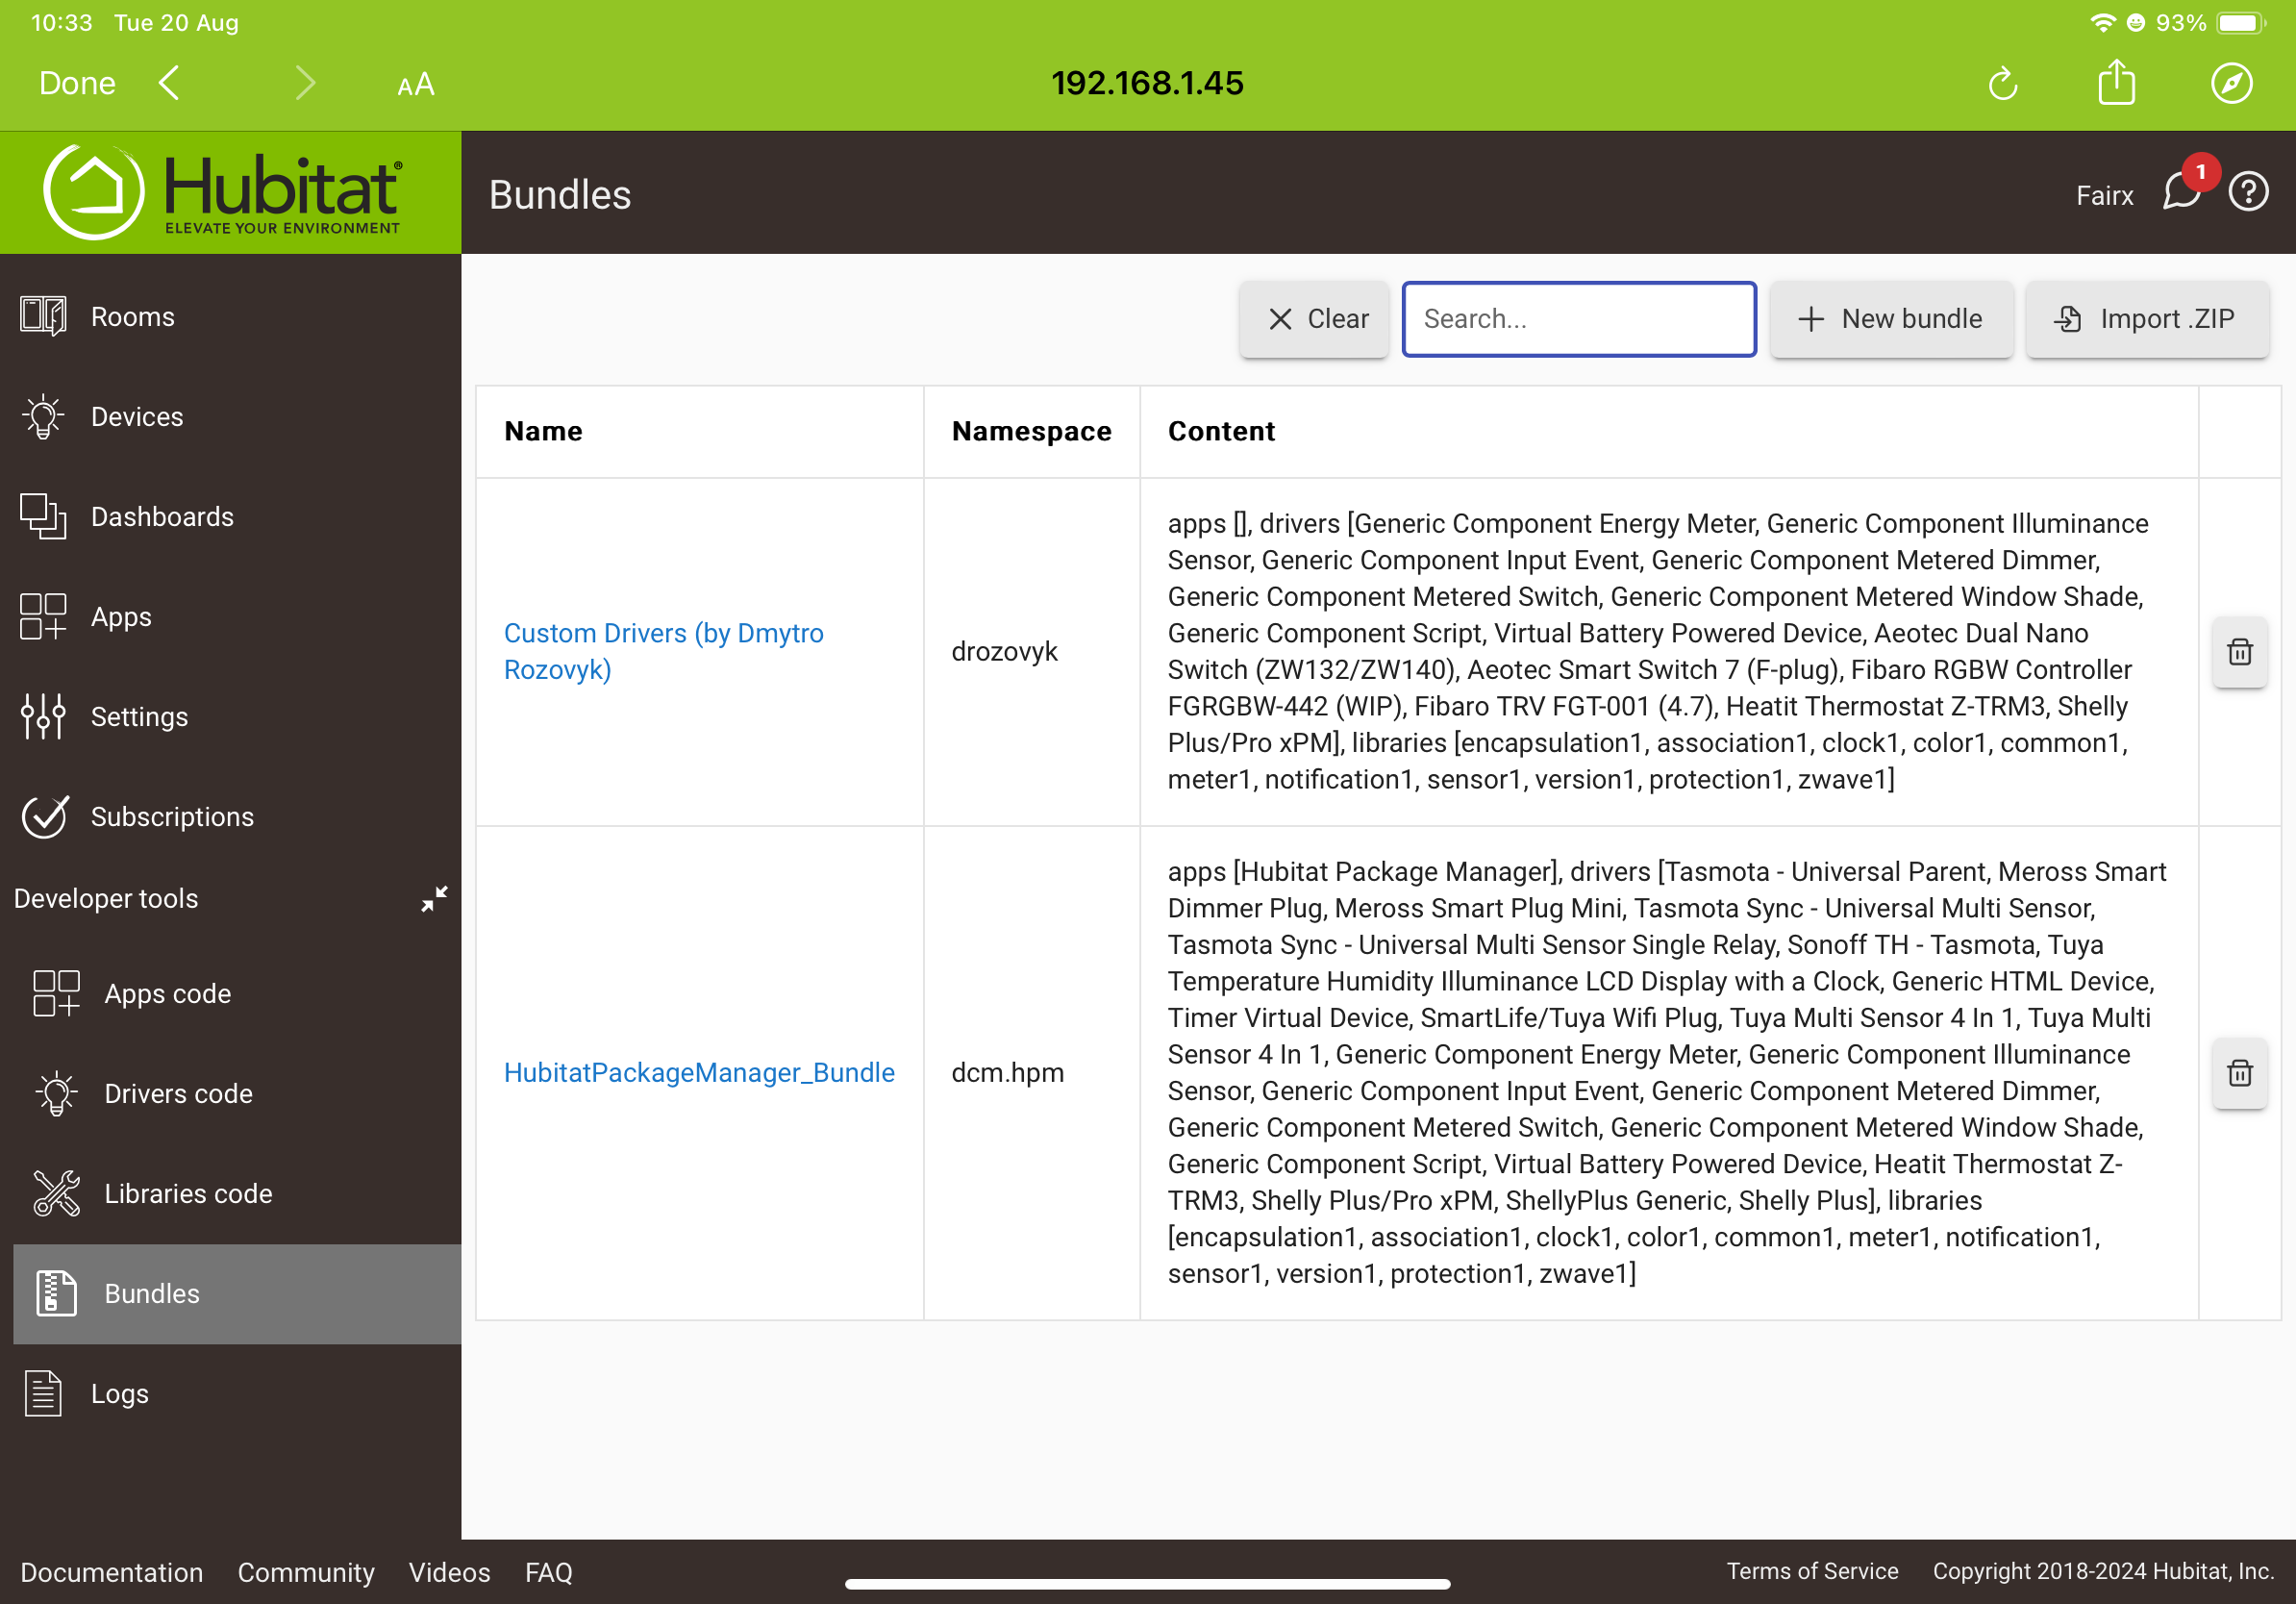This screenshot has width=2296, height=1604.
Task: Delete the Custom Drivers bundle via trash icon
Action: pyautogui.click(x=2240, y=652)
